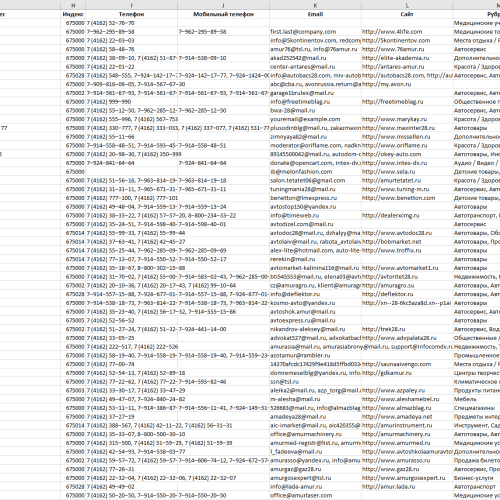Click the 'Телефон' header cell
Screen dimensions: 500x500
131,14
